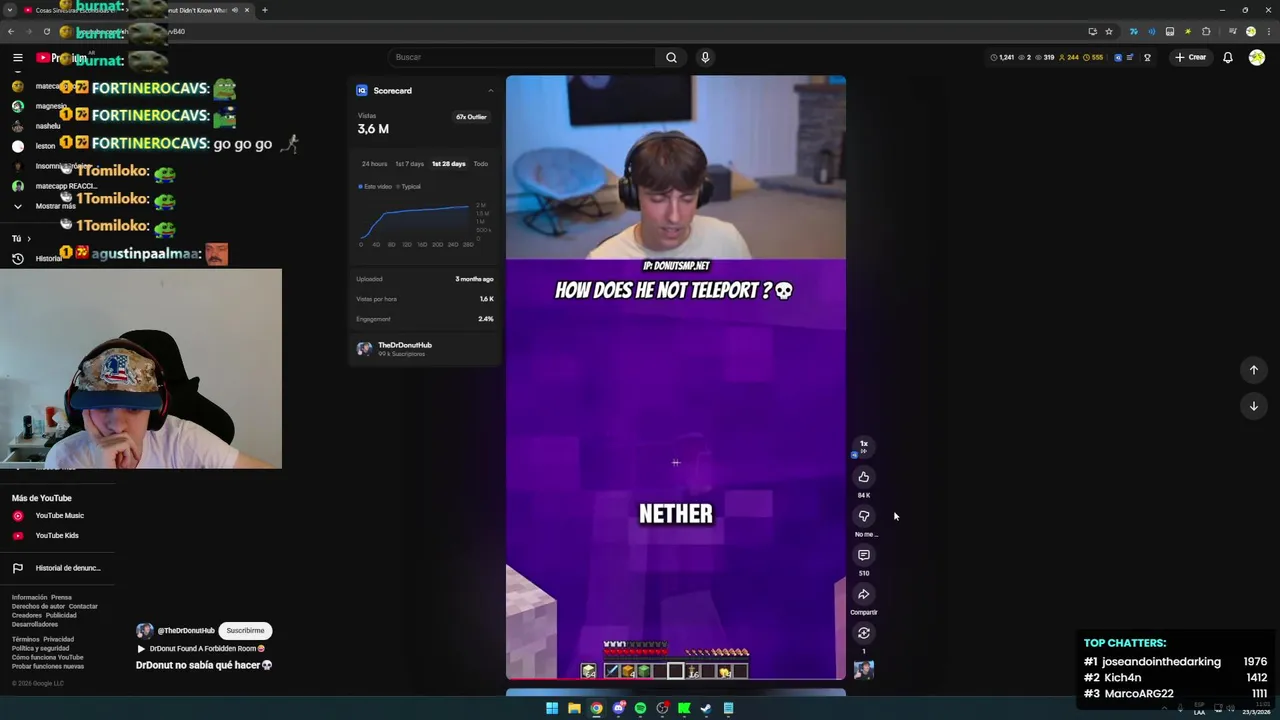Open the audio source thumbnail beside the Short
Image resolution: width=1280 pixels, height=720 pixels.
click(x=864, y=670)
